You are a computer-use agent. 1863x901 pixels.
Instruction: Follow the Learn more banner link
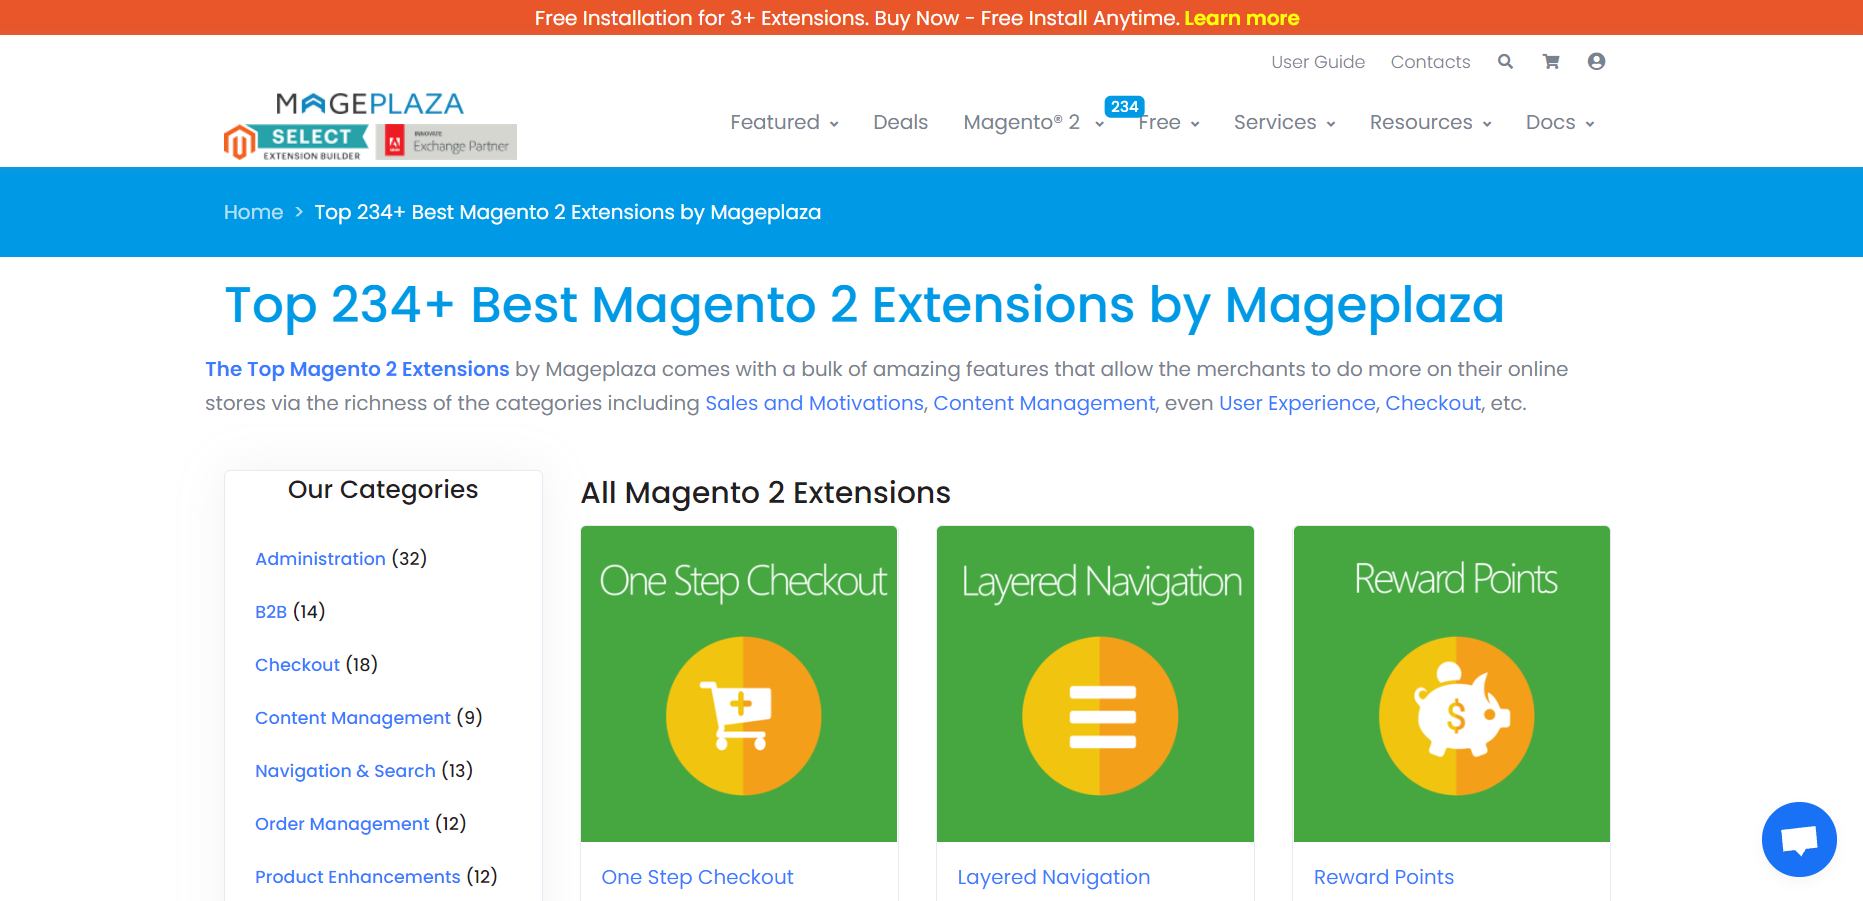(1241, 18)
